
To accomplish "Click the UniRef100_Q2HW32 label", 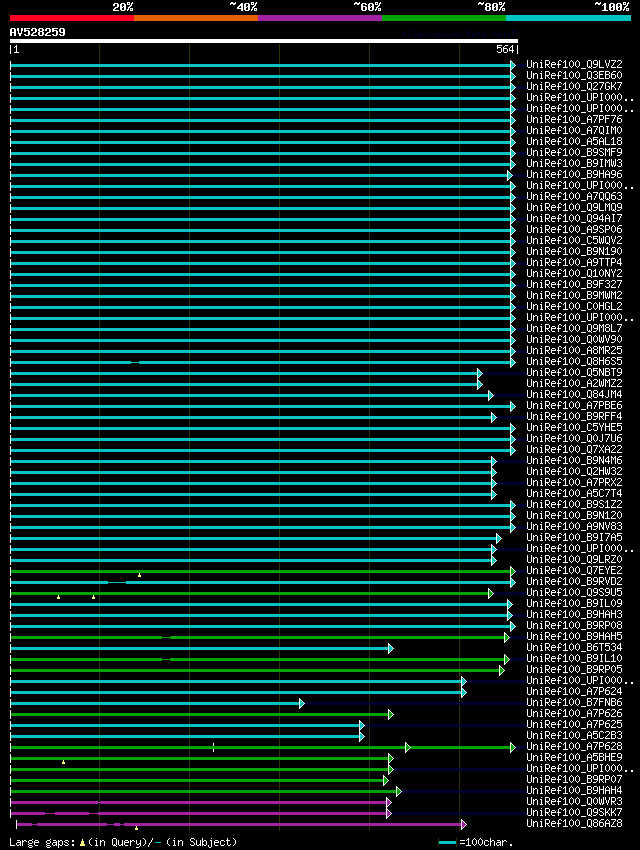I will click(574, 471).
